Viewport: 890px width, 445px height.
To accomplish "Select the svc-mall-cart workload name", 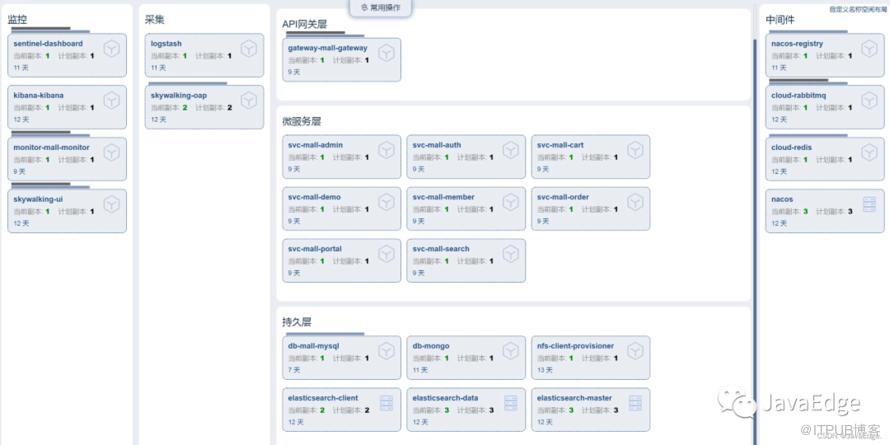I will pyautogui.click(x=560, y=145).
